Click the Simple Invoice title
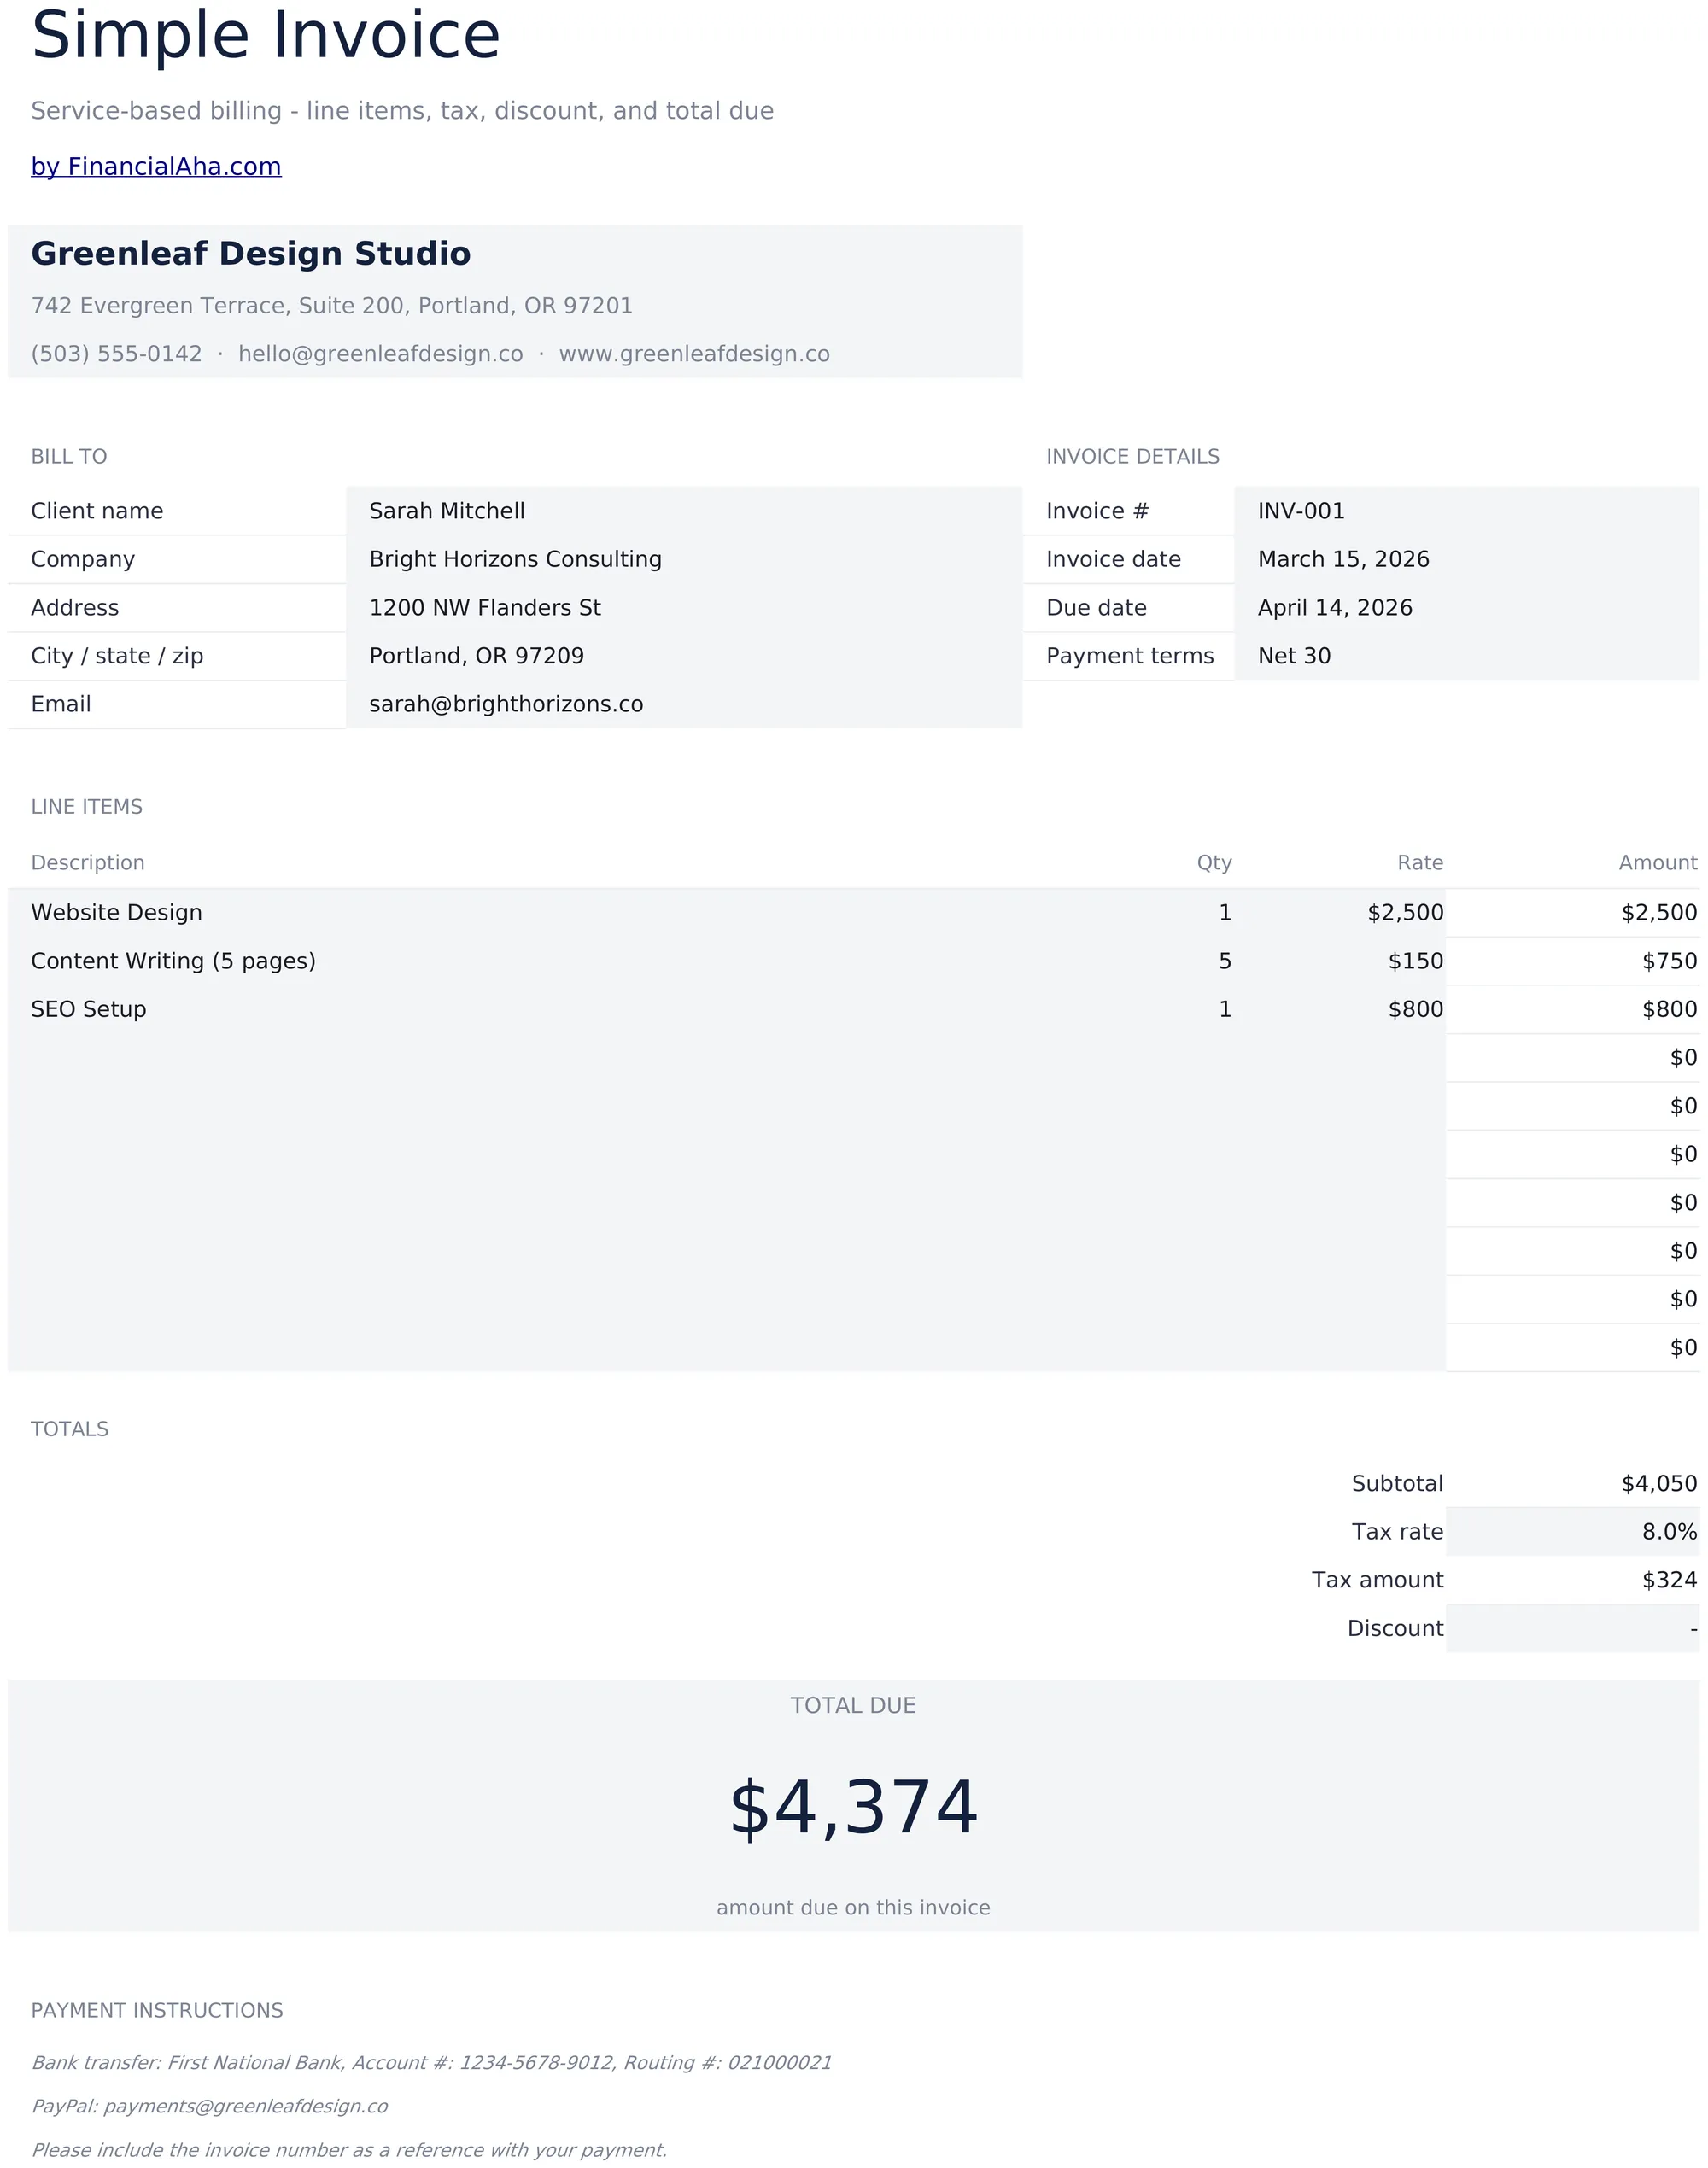1708x2168 pixels. click(x=265, y=36)
